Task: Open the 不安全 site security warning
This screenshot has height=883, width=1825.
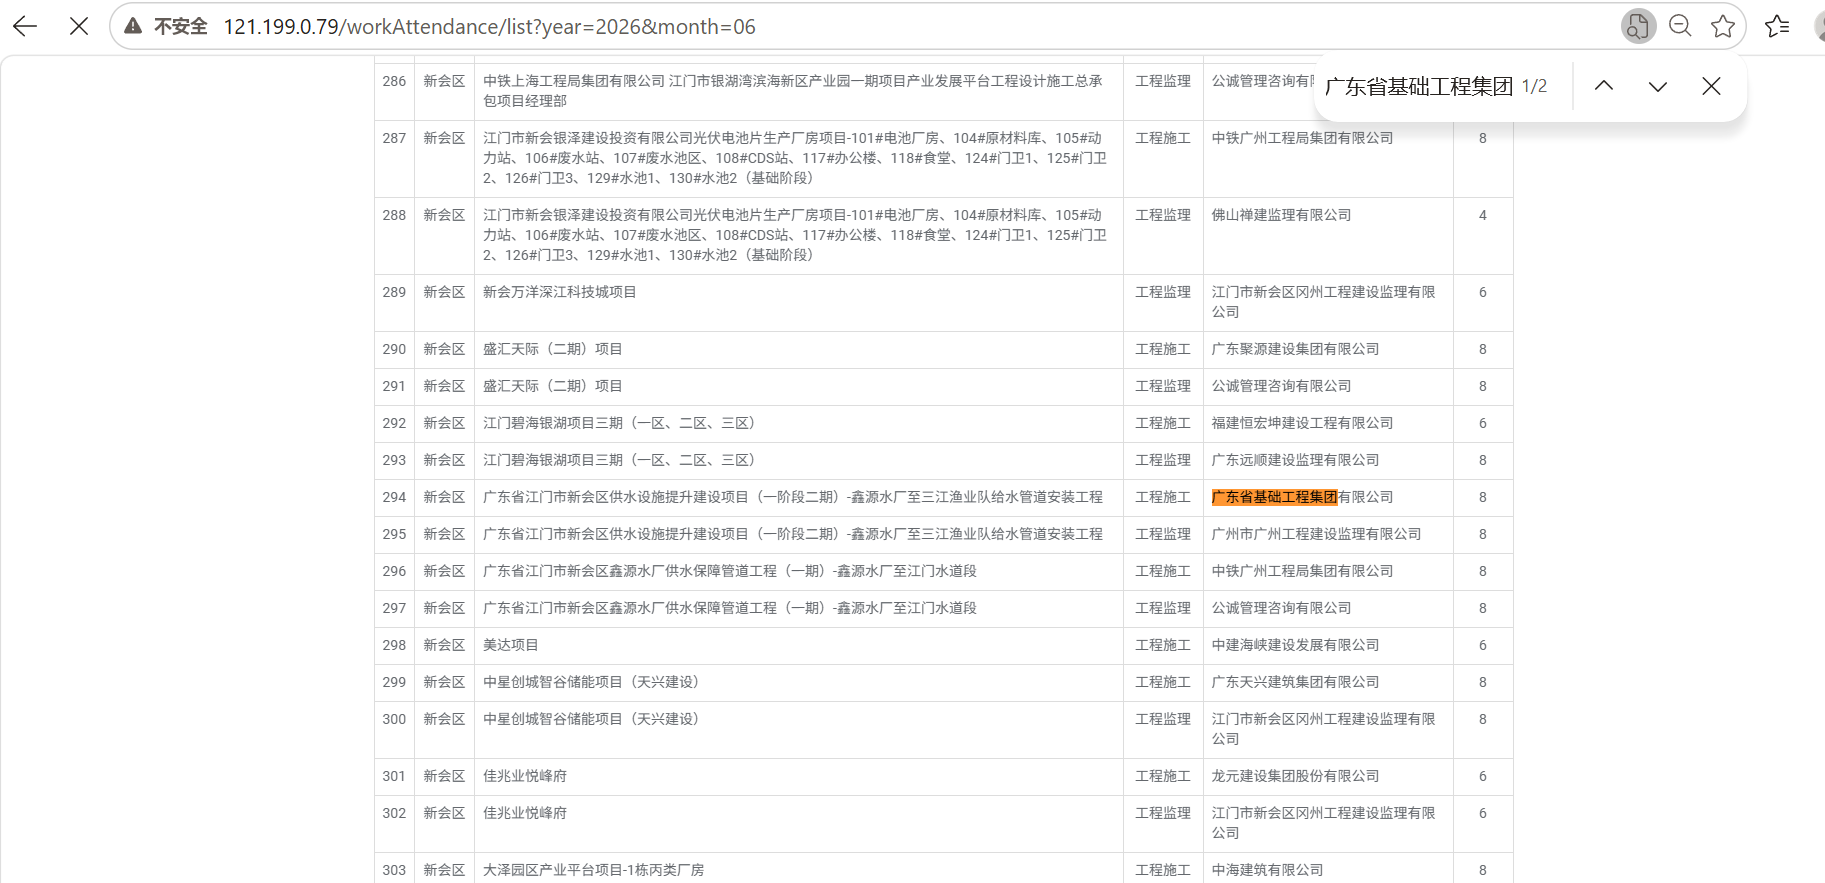Action: point(166,27)
